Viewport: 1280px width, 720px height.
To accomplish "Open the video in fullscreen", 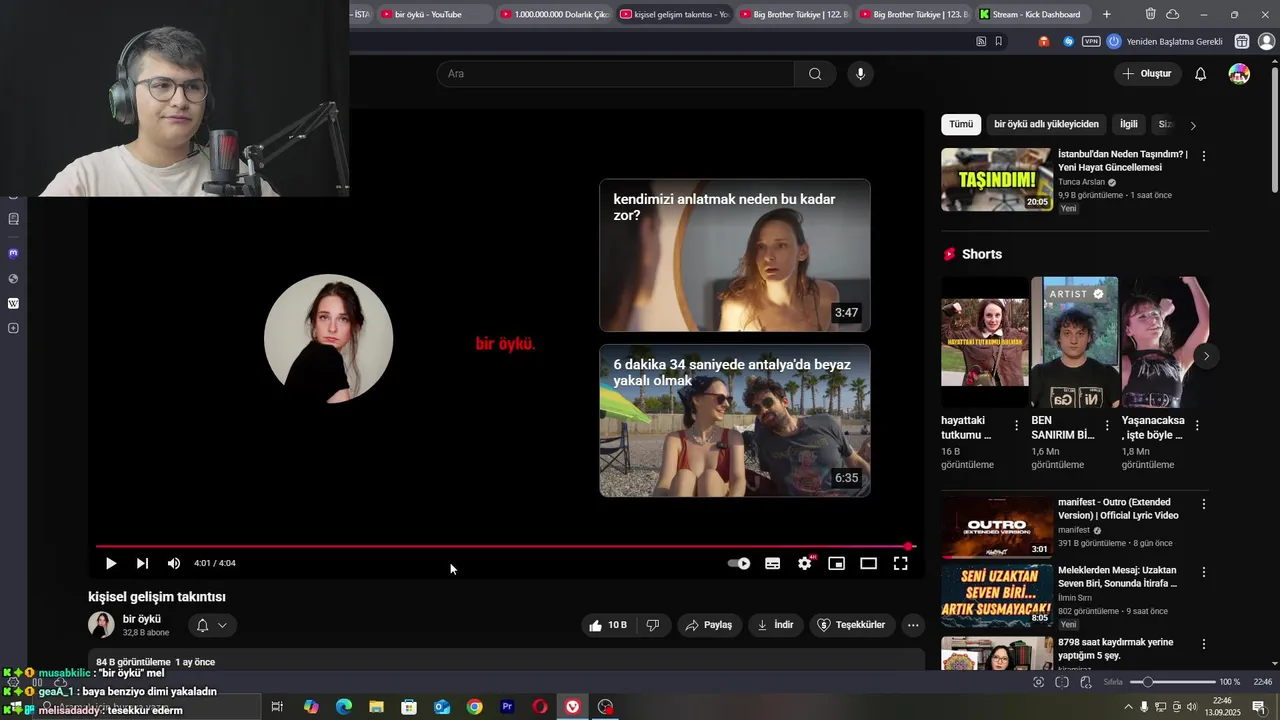I will point(900,563).
